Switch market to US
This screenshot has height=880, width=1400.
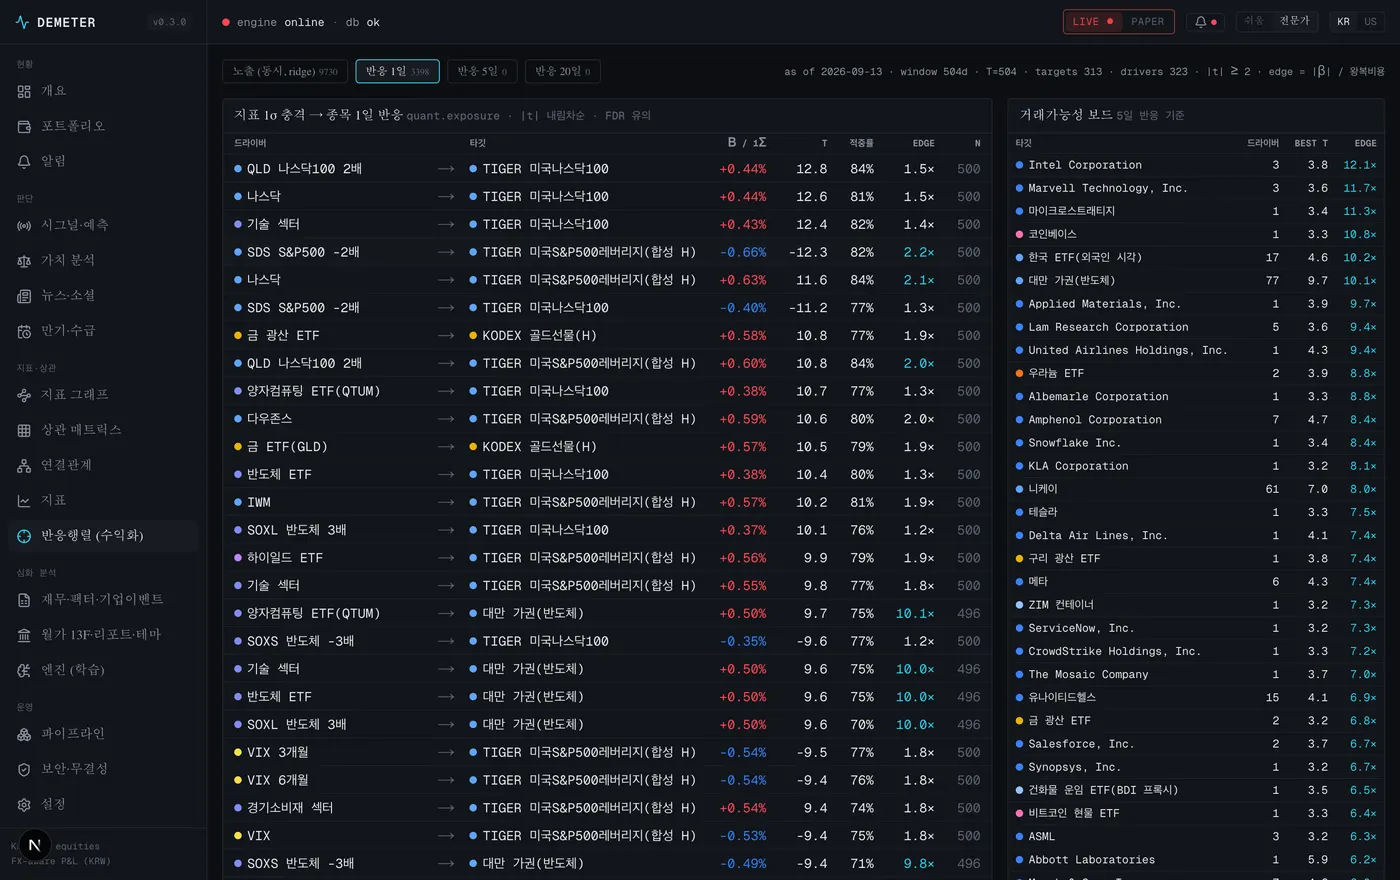click(x=1370, y=22)
